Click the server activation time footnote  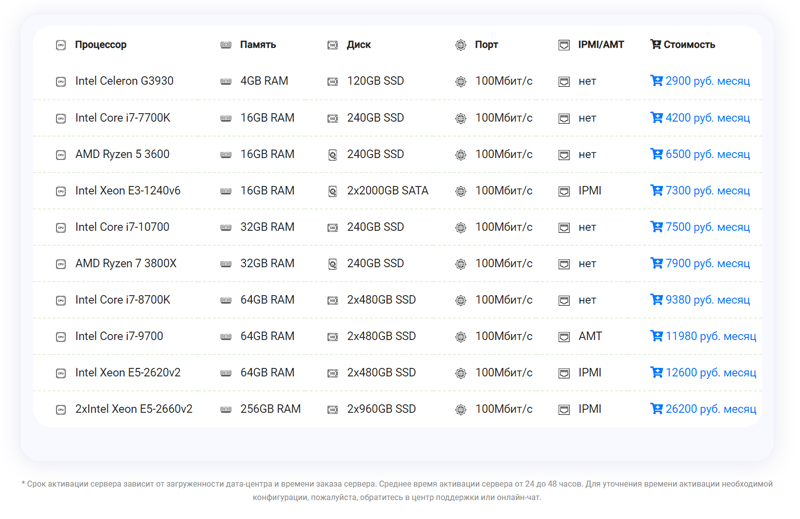tap(397, 490)
